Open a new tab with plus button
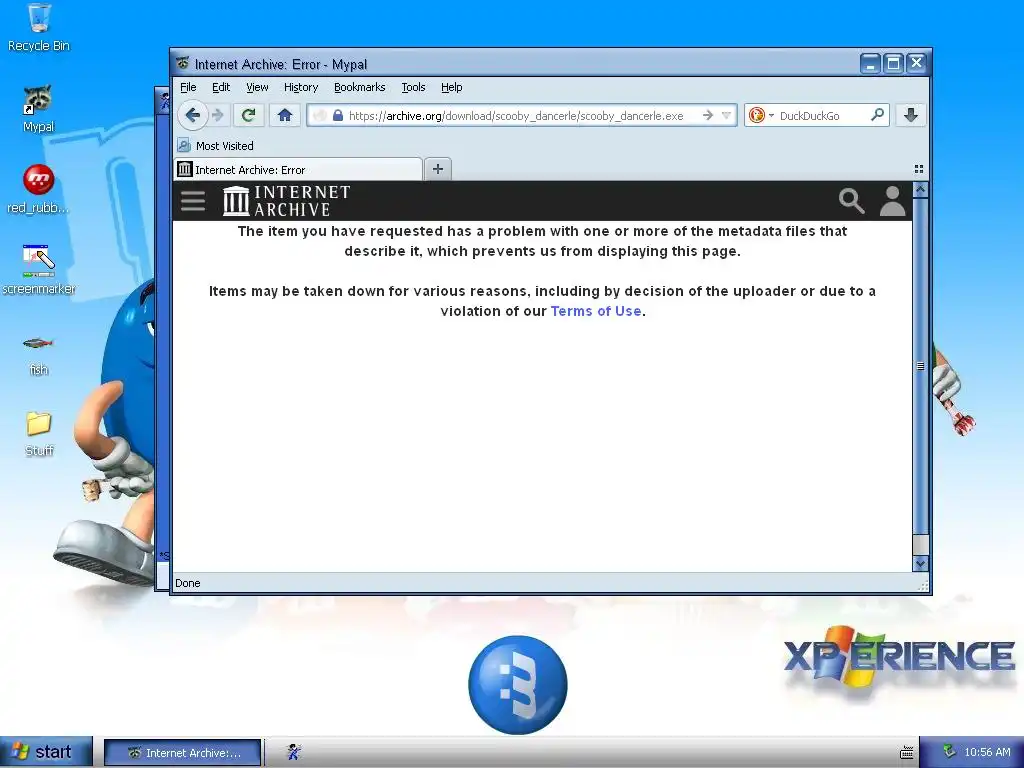Image resolution: width=1024 pixels, height=768 pixels. 438,169
